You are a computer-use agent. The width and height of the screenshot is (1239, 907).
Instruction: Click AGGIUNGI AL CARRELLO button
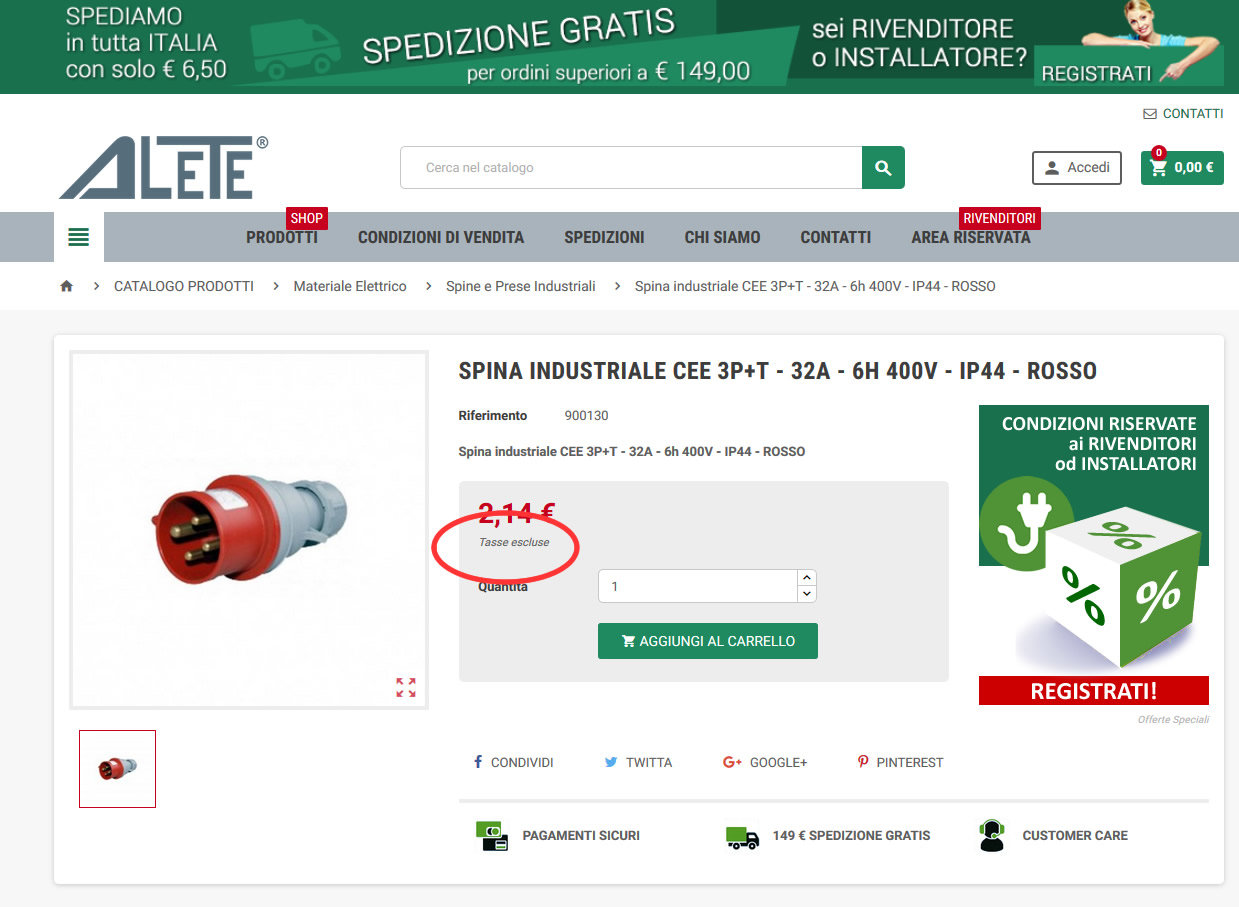tap(708, 641)
